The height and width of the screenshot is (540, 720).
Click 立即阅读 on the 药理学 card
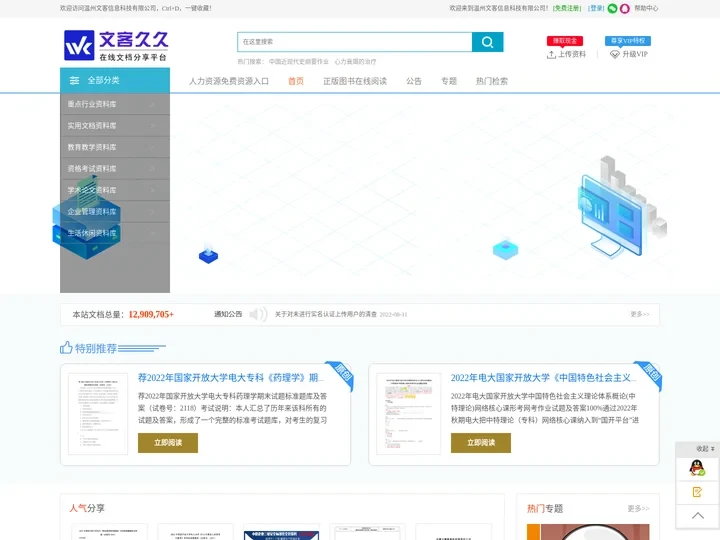point(168,443)
